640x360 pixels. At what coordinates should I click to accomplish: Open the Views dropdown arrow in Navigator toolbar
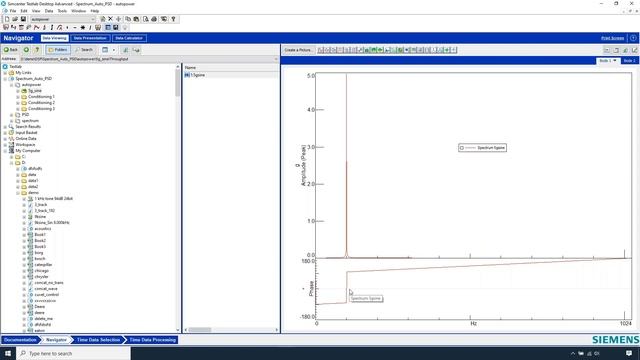click(113, 50)
